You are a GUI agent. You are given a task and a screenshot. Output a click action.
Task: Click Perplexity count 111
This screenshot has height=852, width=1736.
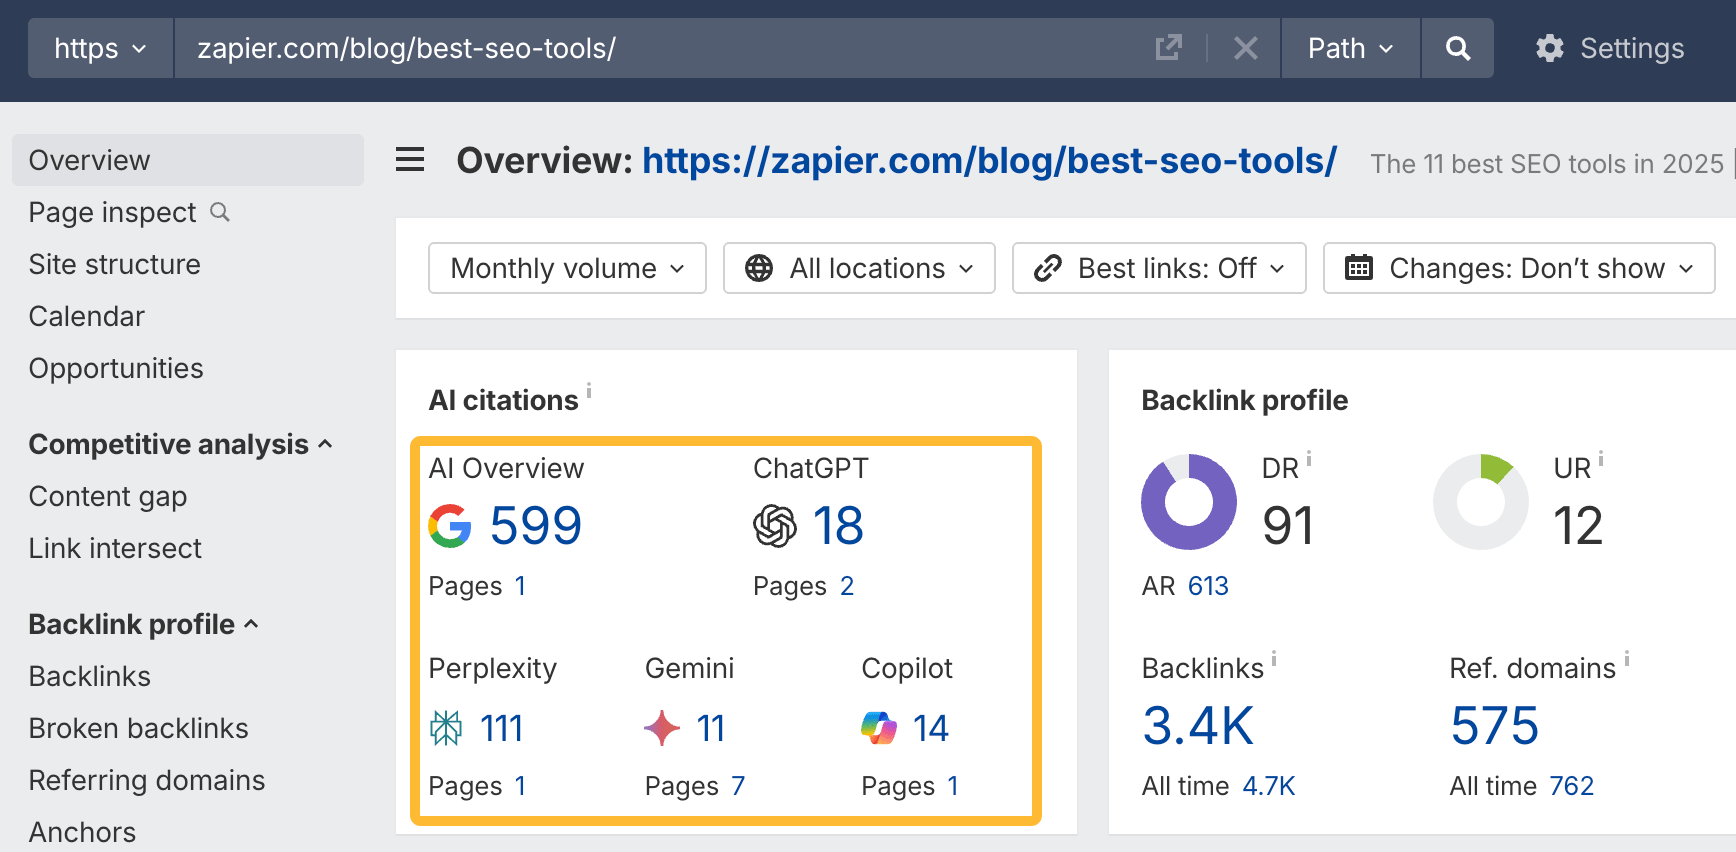click(502, 728)
